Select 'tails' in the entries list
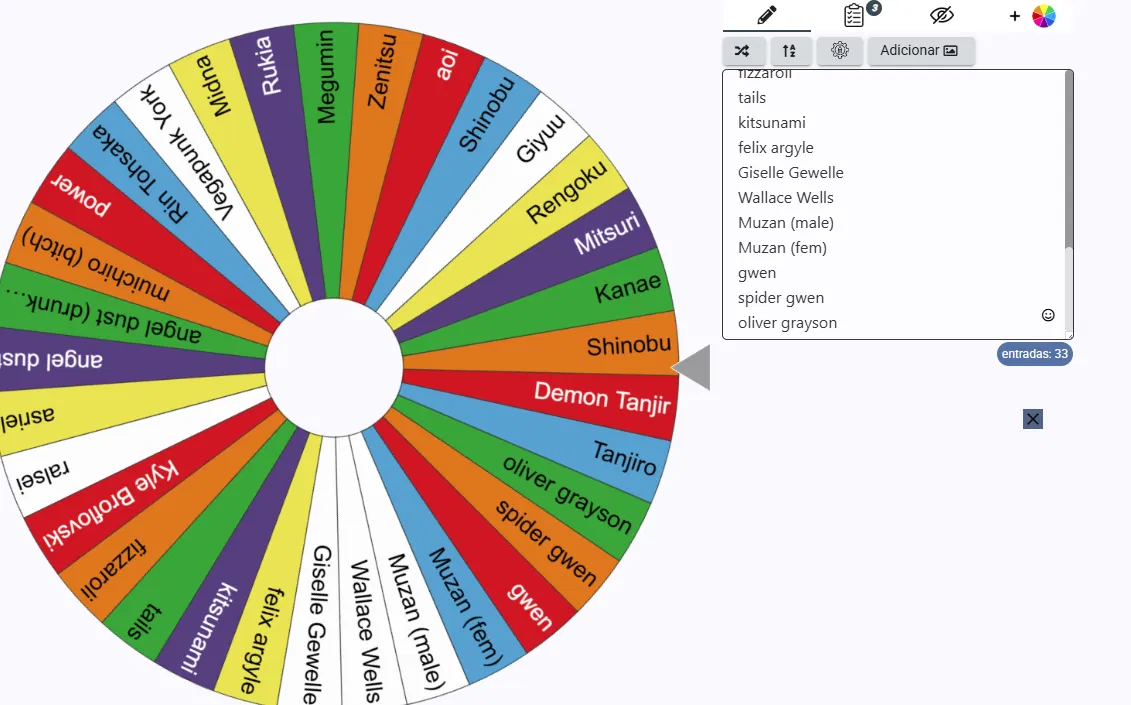This screenshot has width=1131, height=705. (x=752, y=97)
